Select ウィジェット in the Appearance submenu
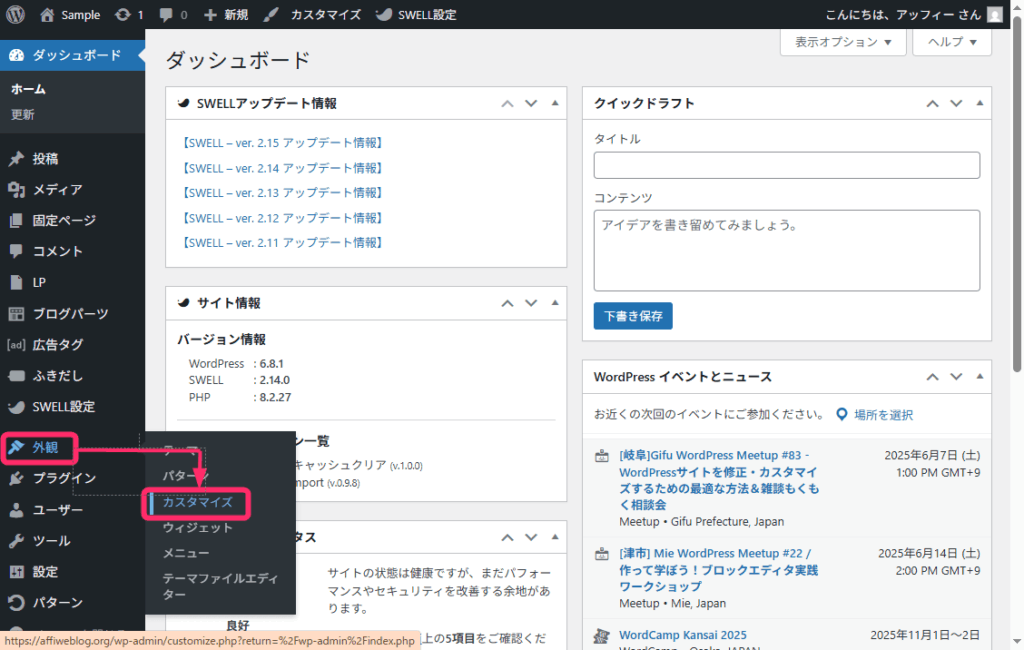 [197, 528]
